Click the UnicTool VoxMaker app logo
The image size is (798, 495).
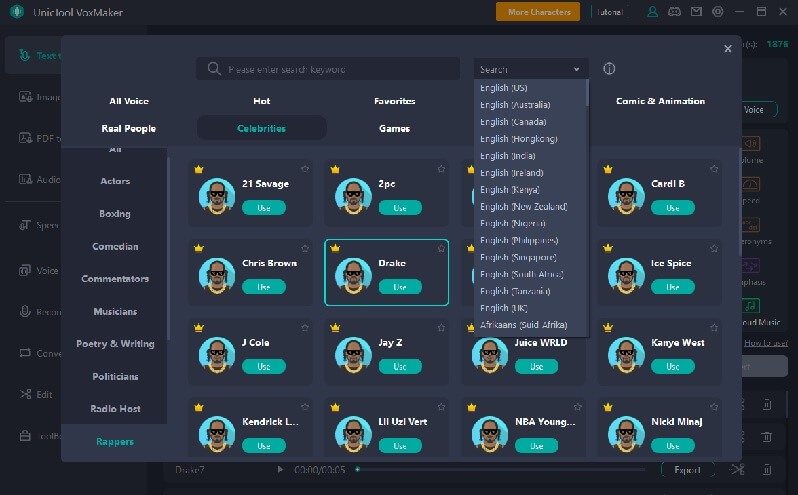pos(17,11)
